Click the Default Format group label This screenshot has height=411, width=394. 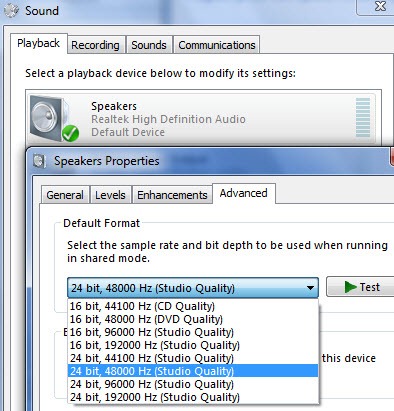[x=101, y=223]
